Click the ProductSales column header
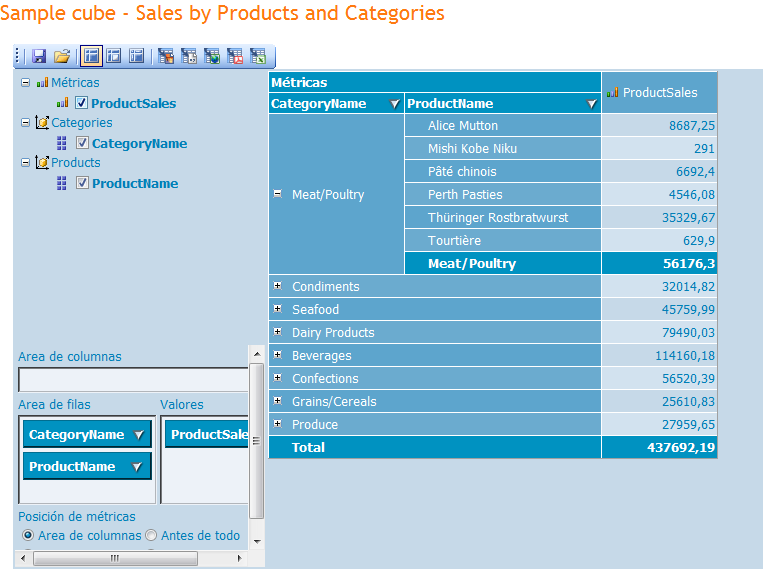The image size is (772, 570). (x=659, y=93)
